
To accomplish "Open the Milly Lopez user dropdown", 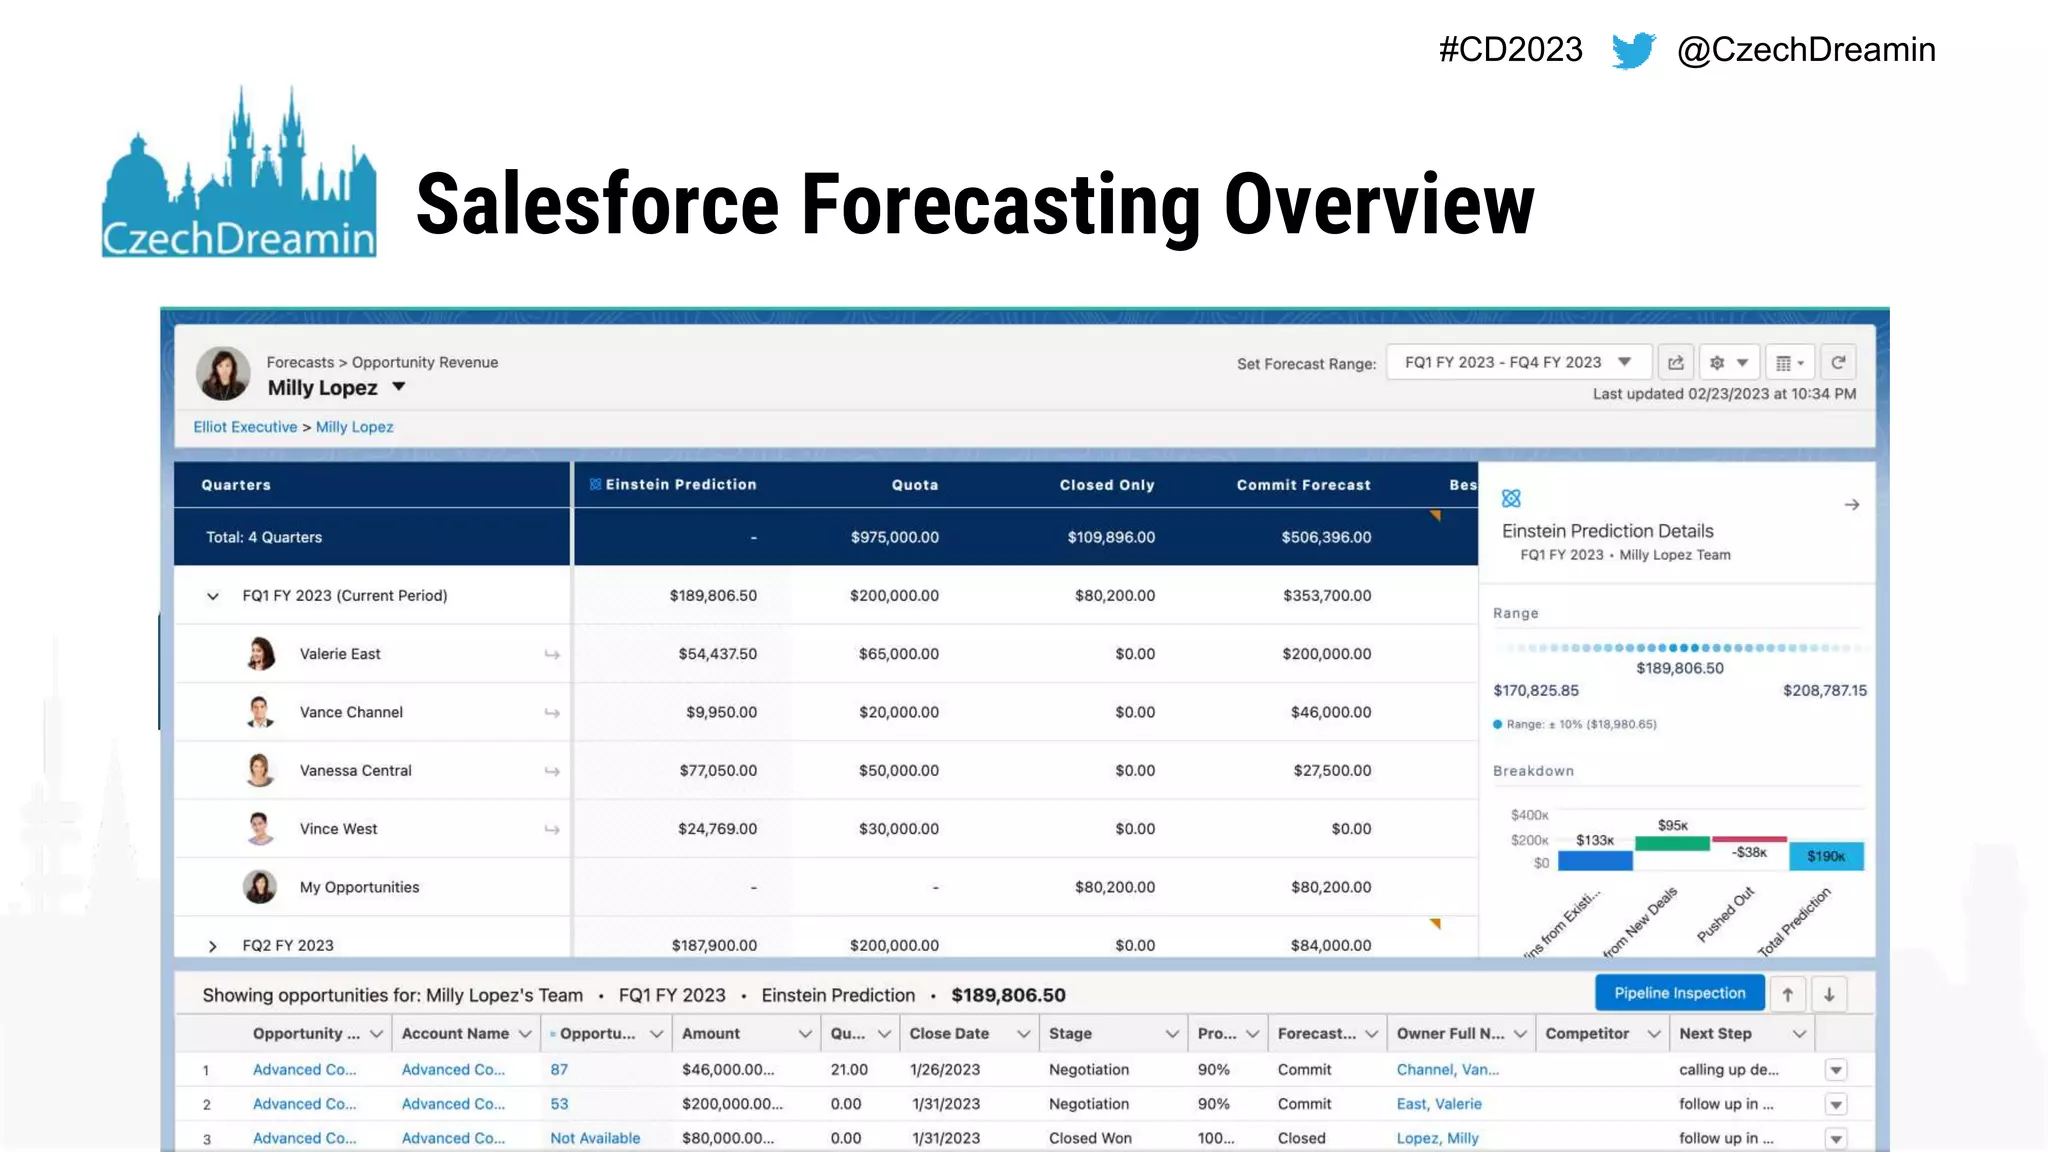I will coord(398,387).
